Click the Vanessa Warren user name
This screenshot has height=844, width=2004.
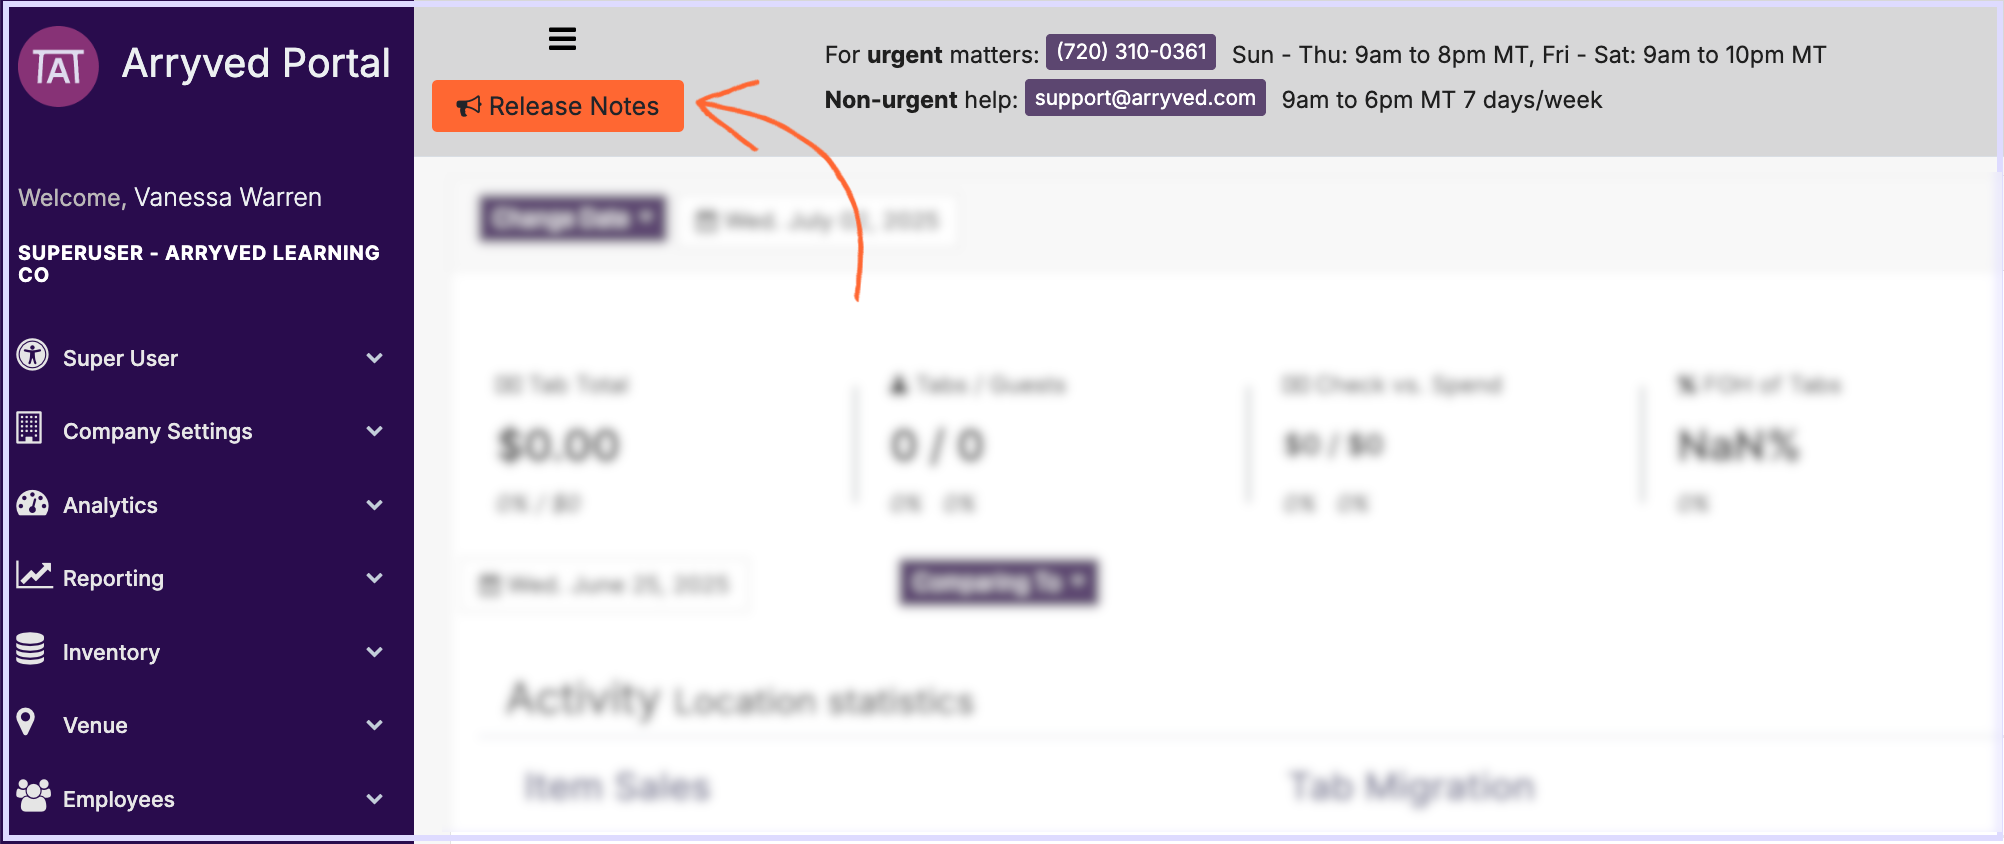click(228, 197)
